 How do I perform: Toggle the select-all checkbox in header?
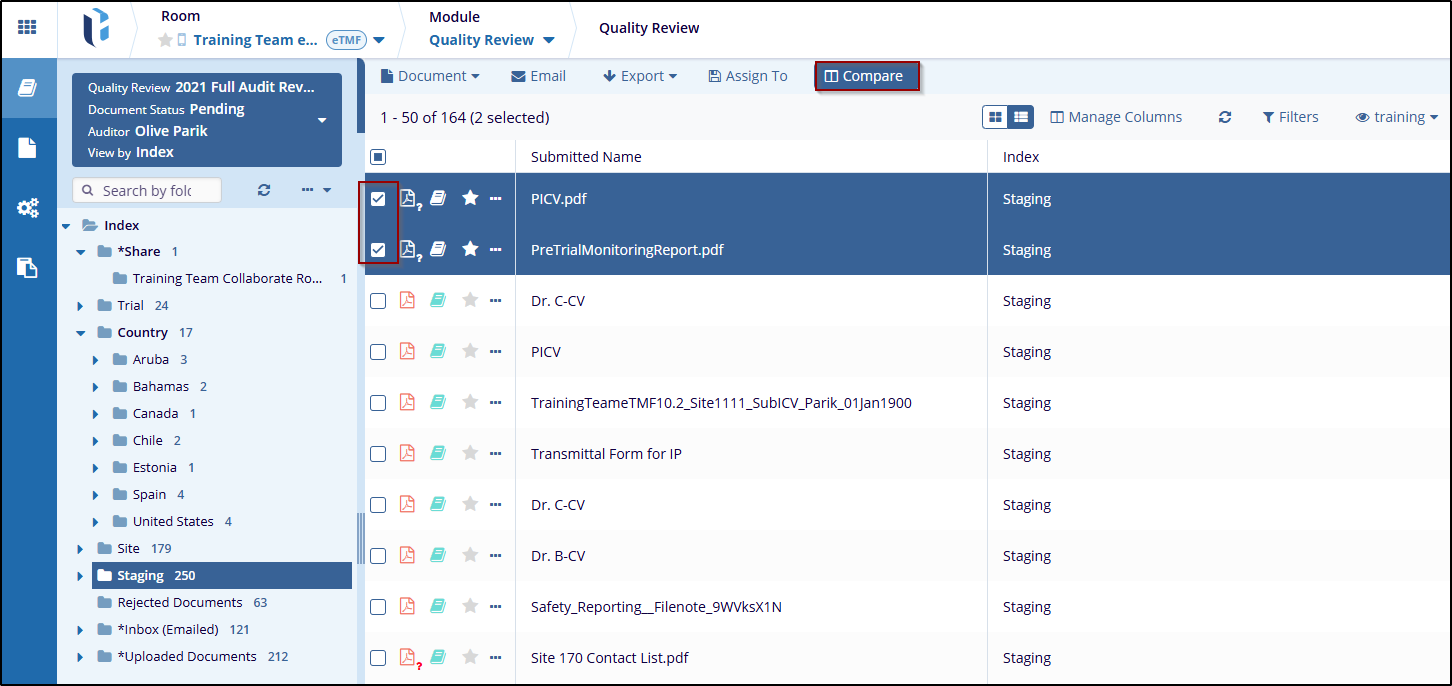pos(378,157)
